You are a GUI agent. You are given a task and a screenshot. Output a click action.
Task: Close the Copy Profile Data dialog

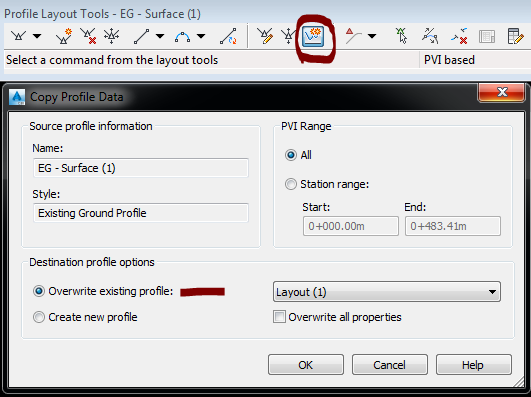[x=502, y=92]
